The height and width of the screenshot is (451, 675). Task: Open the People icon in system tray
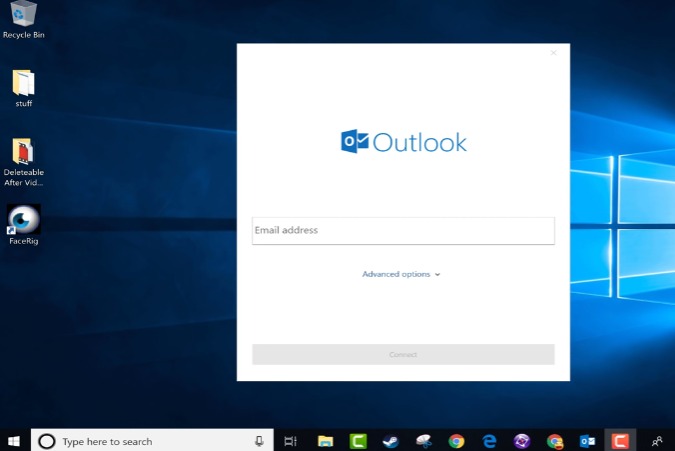point(656,441)
